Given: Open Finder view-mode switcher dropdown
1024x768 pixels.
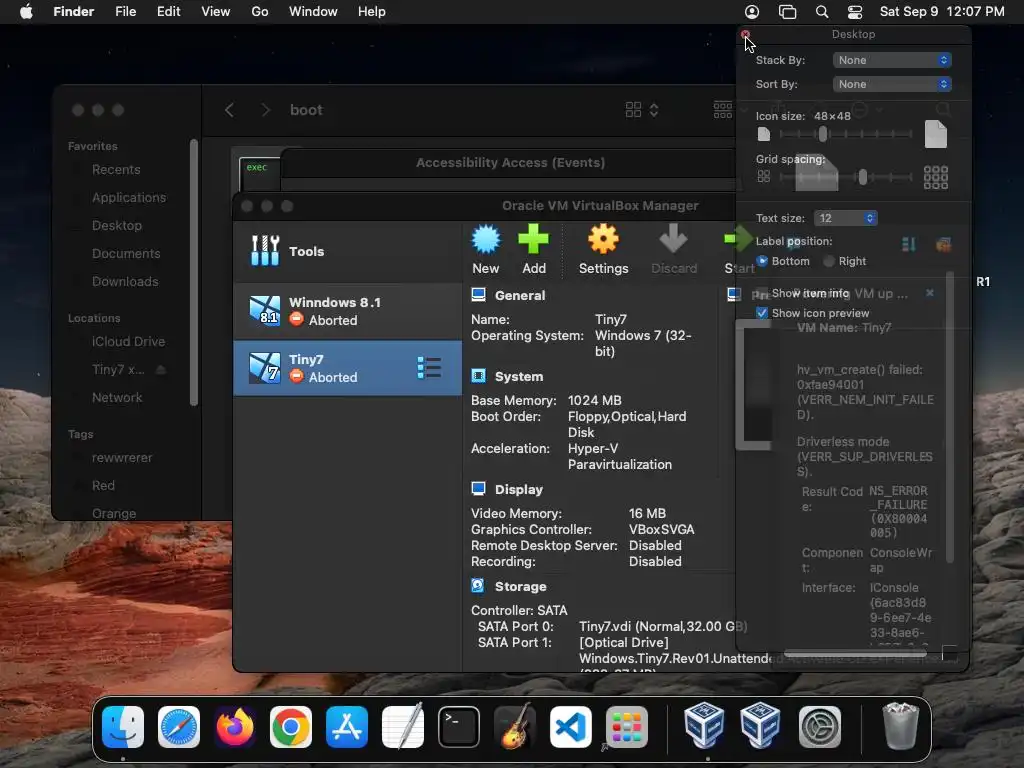Looking at the screenshot, I should click(x=642, y=110).
